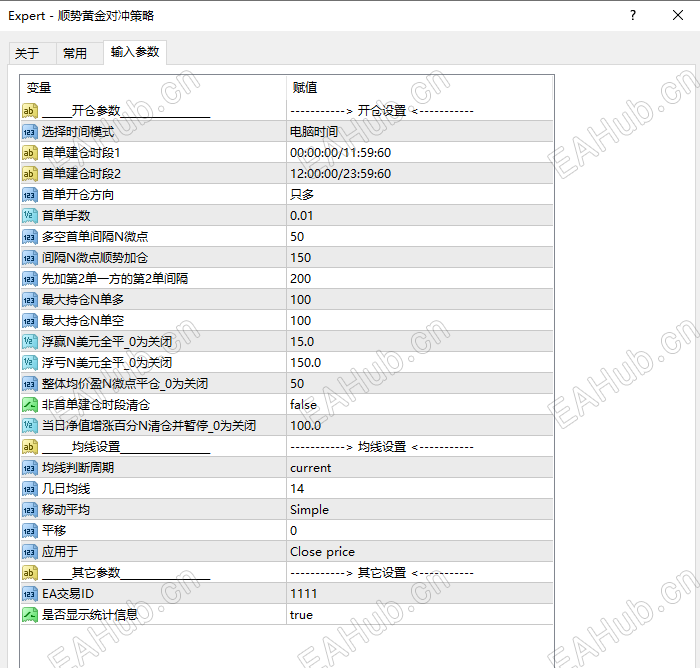
Task: Click the string icon beside 首单建仓时段1
Action: pos(29,153)
